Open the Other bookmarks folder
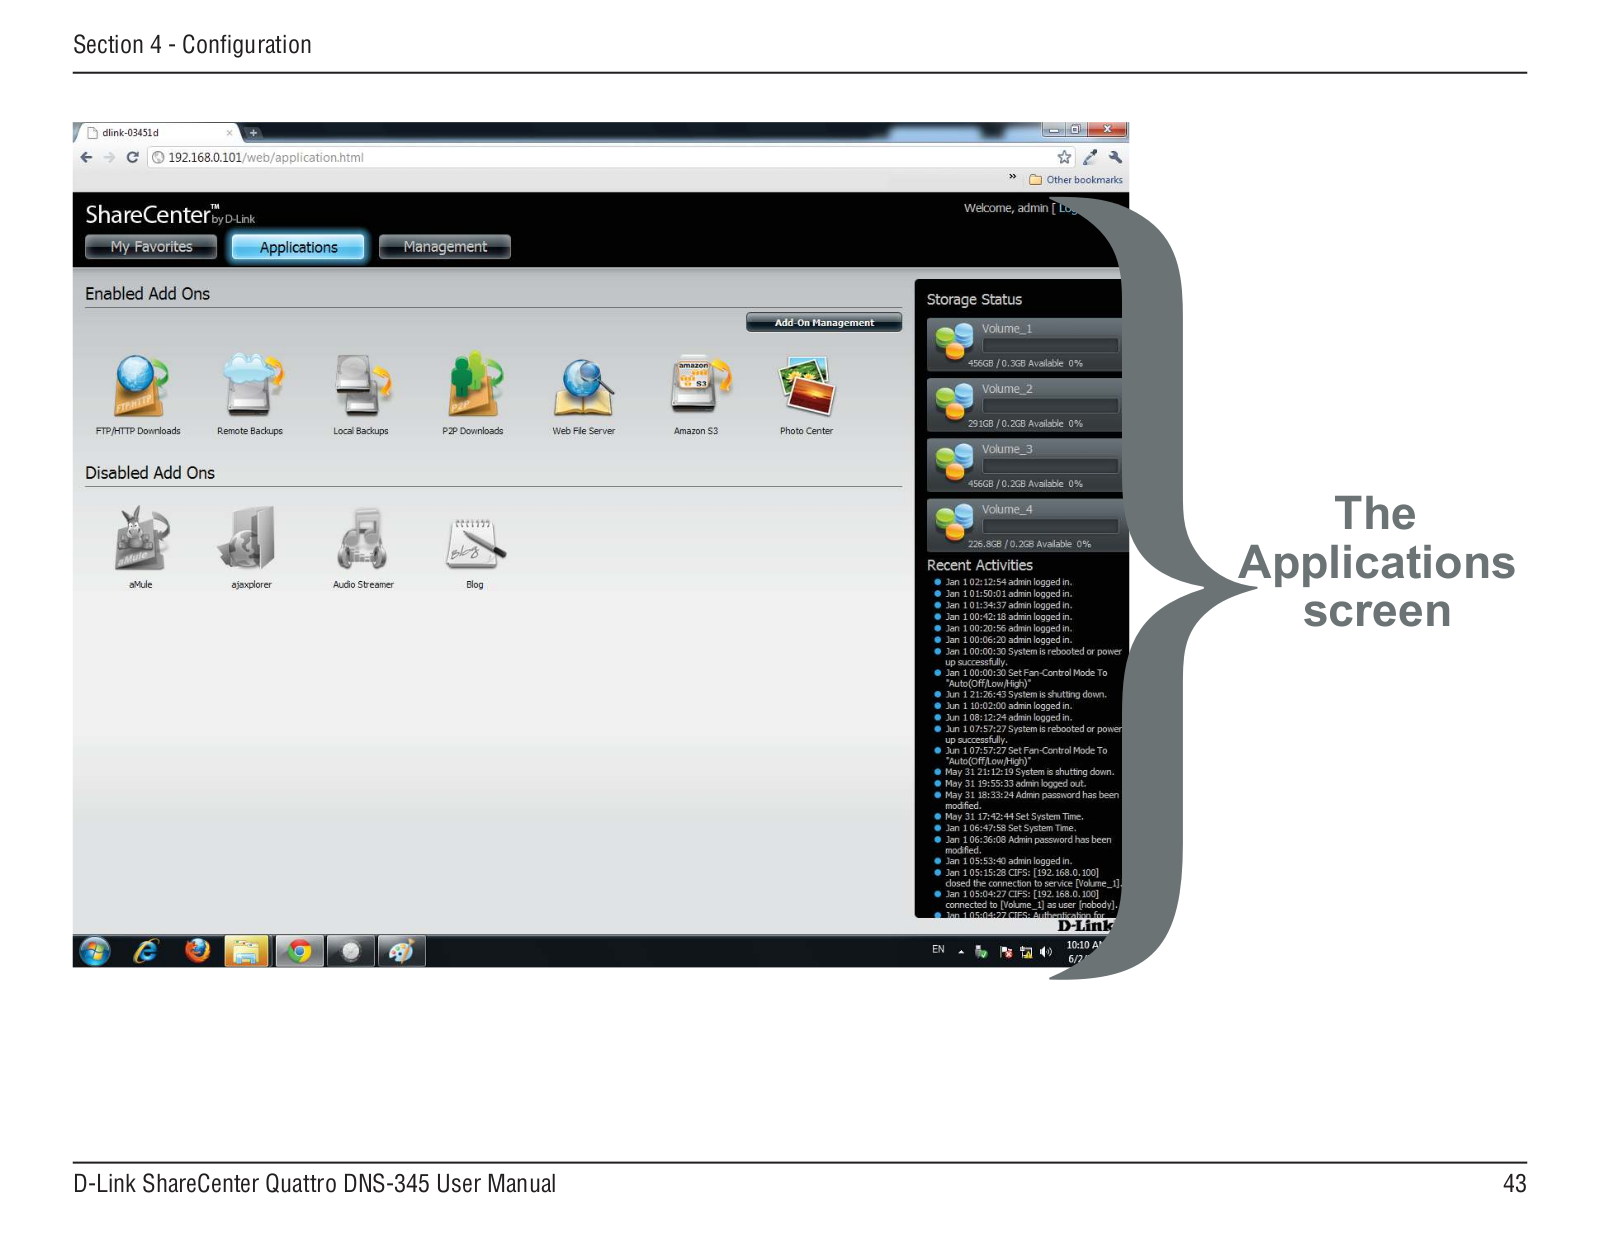1600x1237 pixels. [1076, 180]
